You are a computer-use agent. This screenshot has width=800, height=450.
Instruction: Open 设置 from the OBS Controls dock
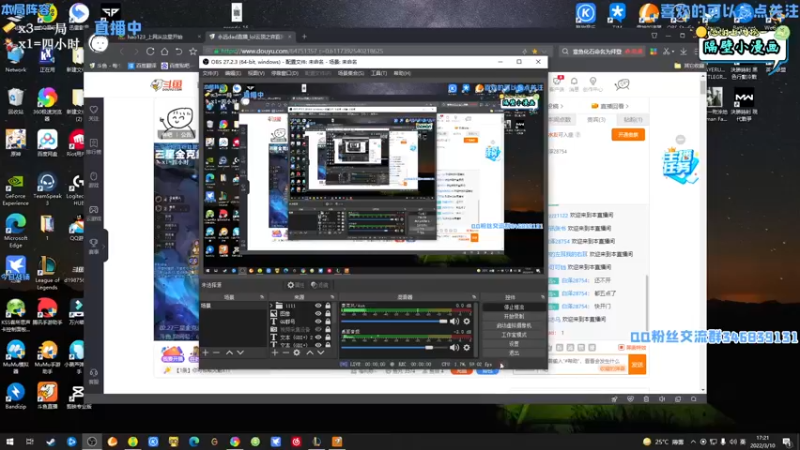(514, 344)
